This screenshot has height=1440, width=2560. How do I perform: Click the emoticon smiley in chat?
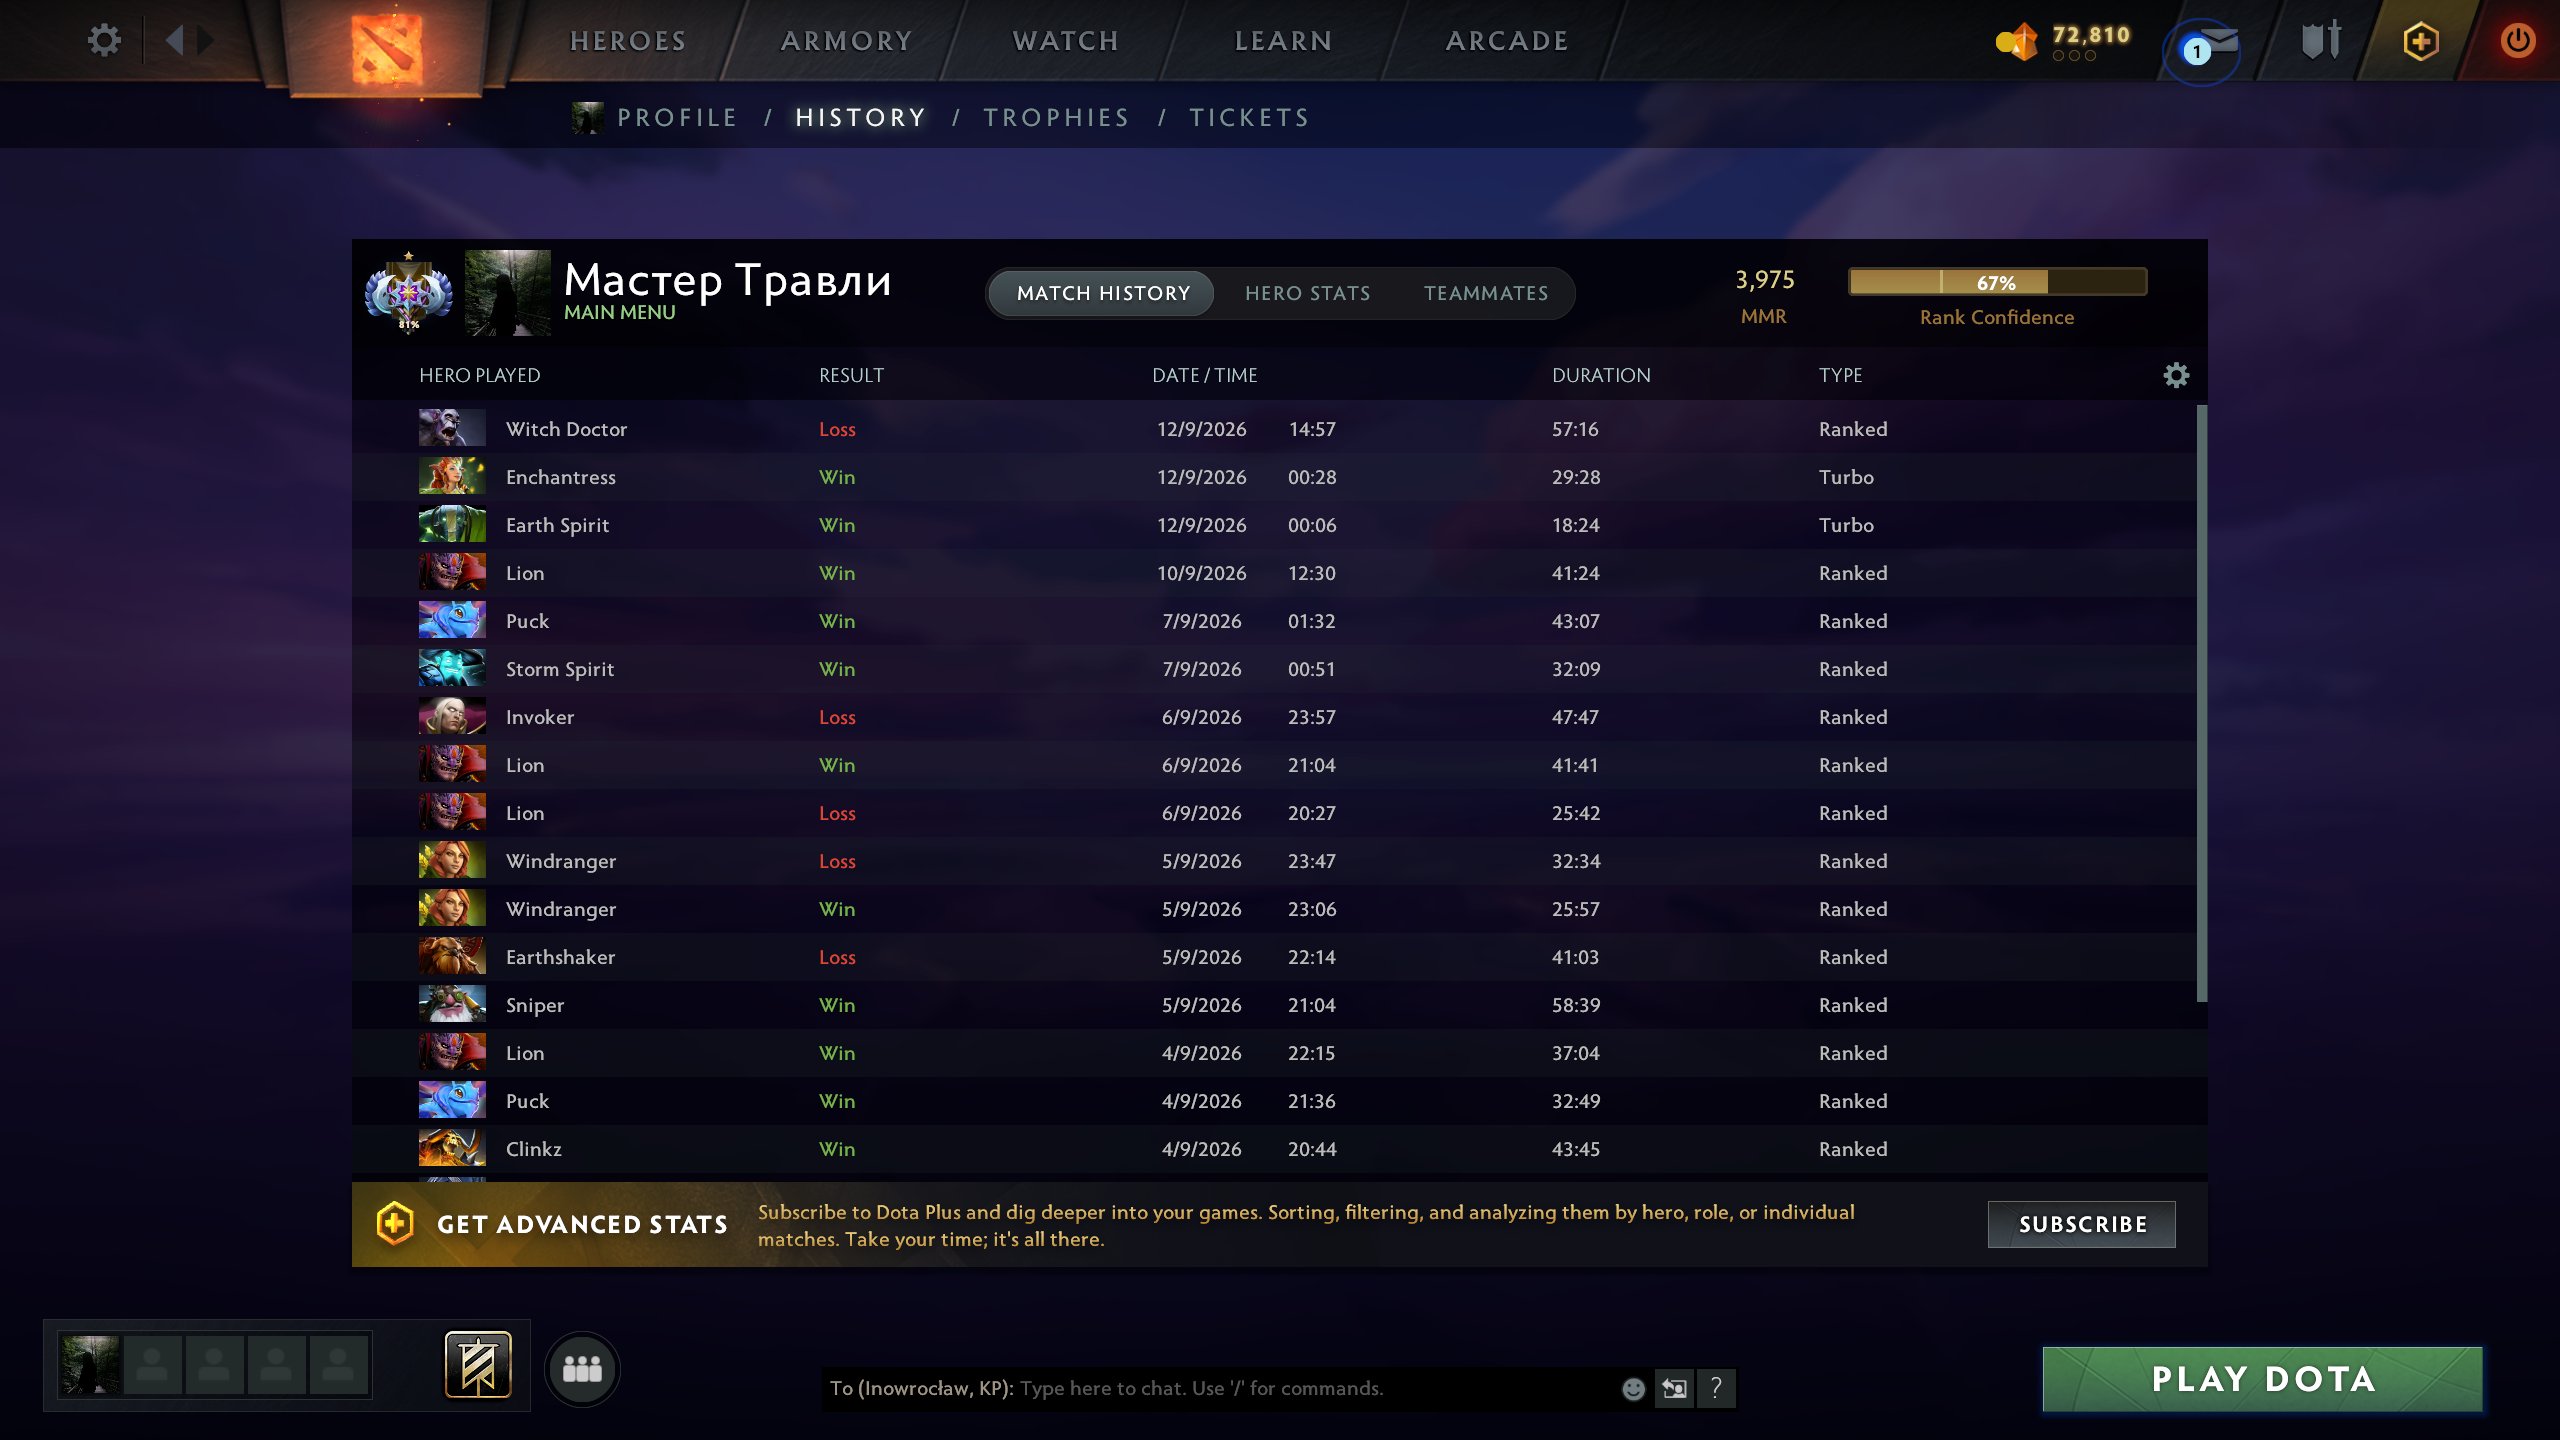point(1633,1388)
